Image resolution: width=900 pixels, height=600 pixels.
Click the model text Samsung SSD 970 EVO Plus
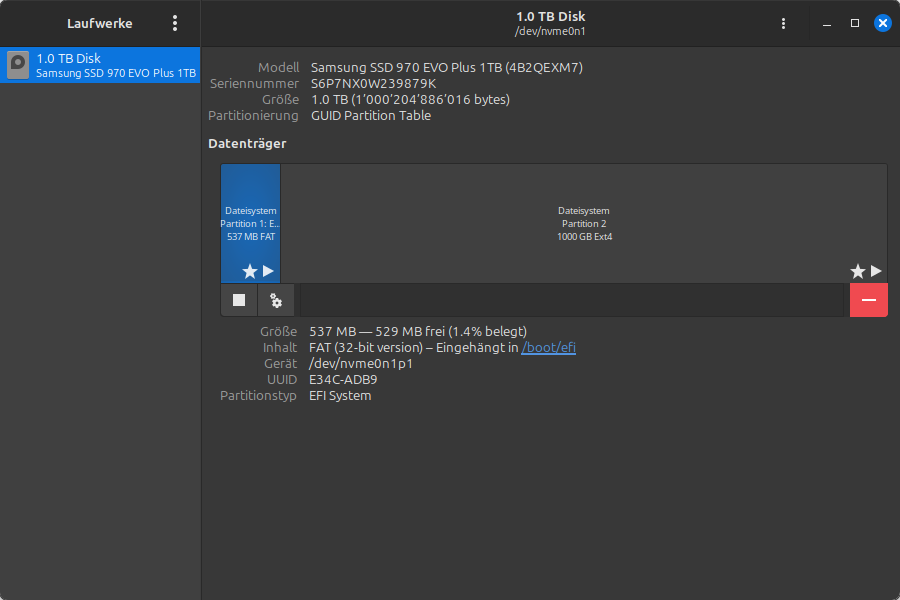click(394, 67)
